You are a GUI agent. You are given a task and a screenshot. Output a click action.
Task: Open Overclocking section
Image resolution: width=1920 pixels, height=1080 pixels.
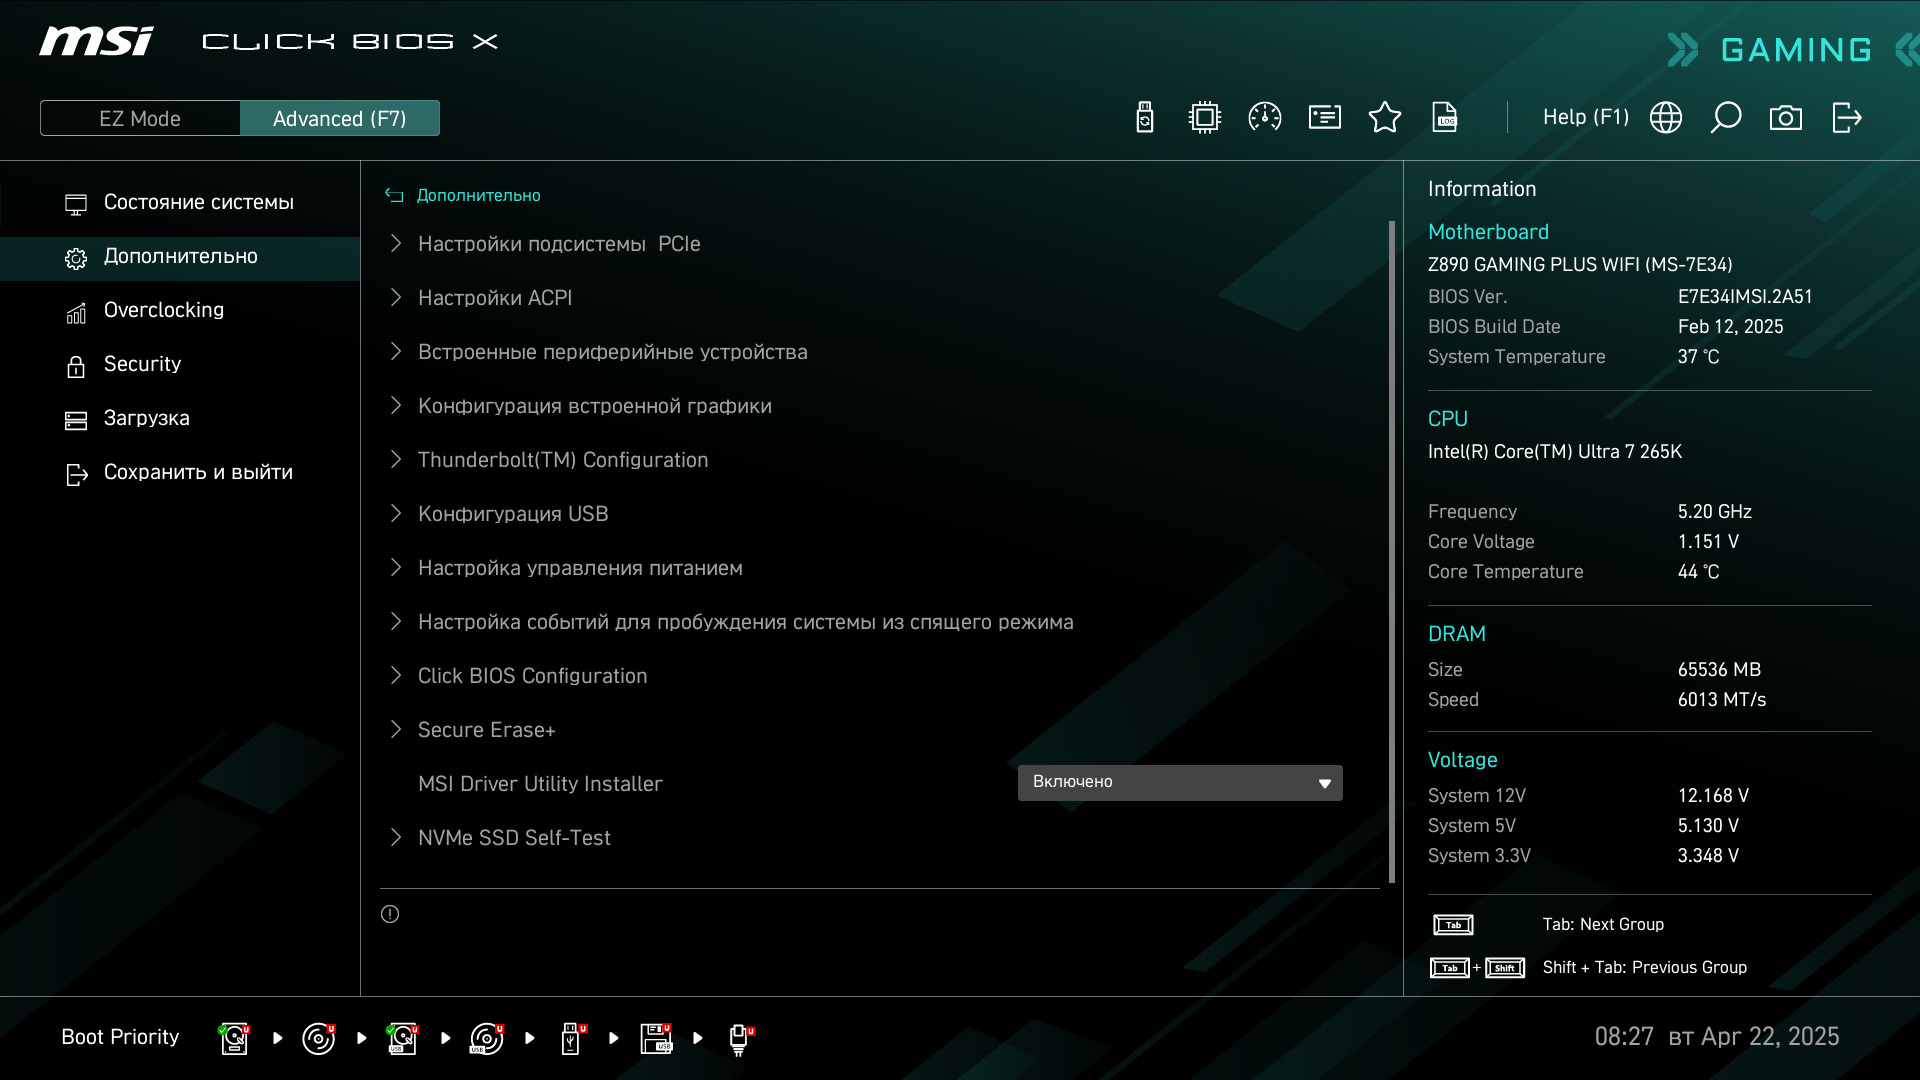(180, 311)
